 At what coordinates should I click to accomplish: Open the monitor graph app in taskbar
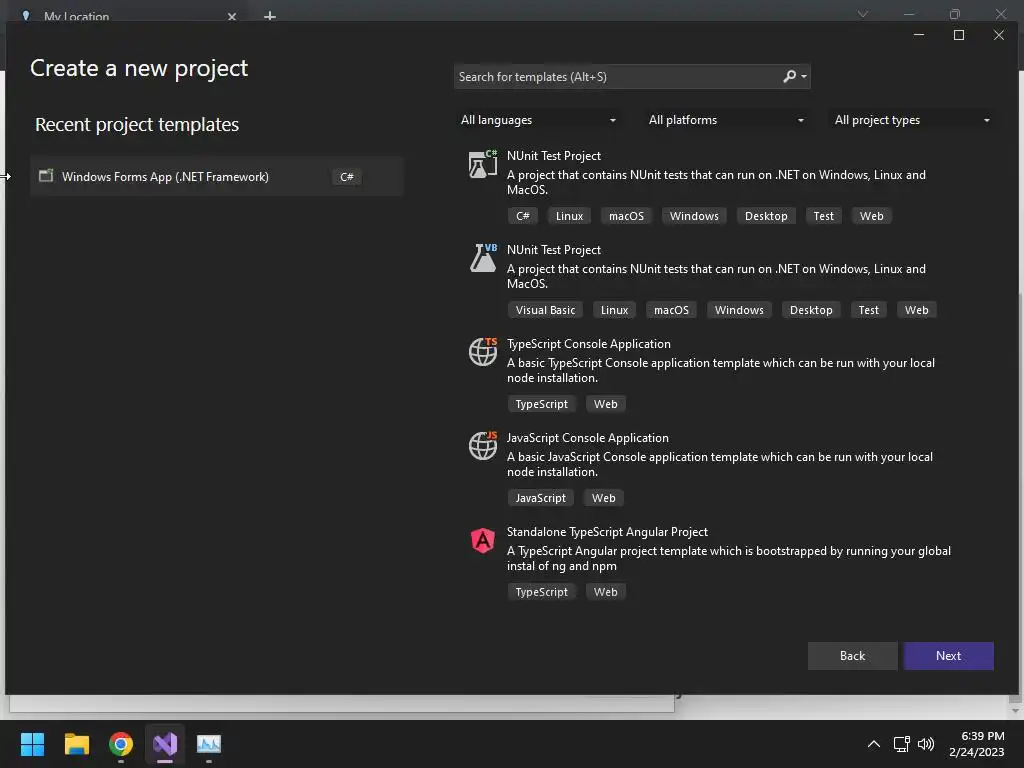coord(209,744)
